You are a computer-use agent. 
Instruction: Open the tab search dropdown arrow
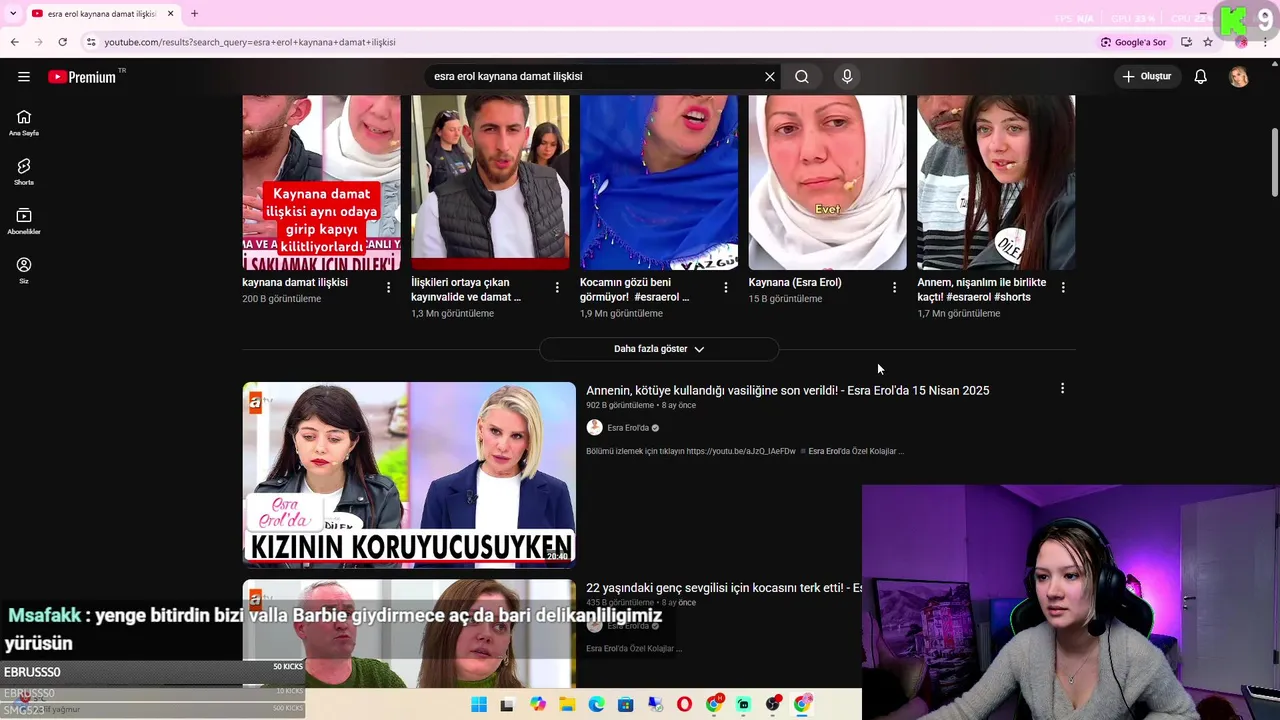[14, 14]
